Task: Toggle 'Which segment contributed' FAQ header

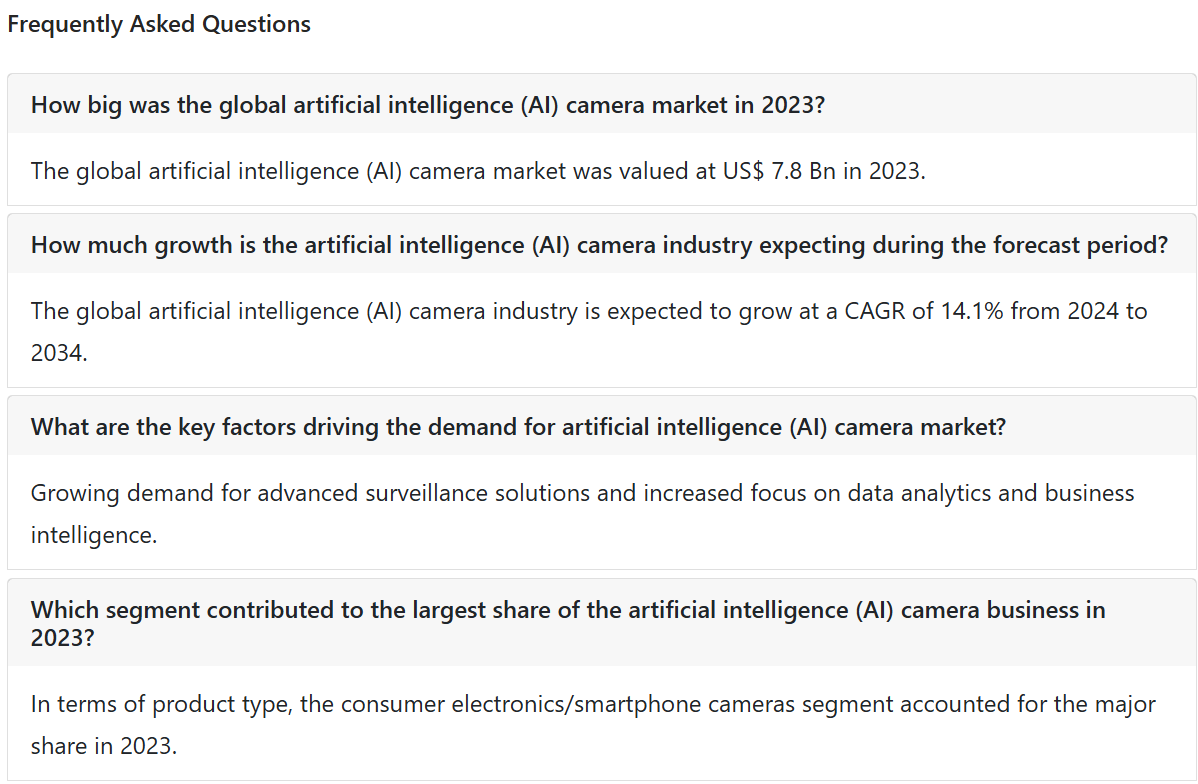Action: 602,623
